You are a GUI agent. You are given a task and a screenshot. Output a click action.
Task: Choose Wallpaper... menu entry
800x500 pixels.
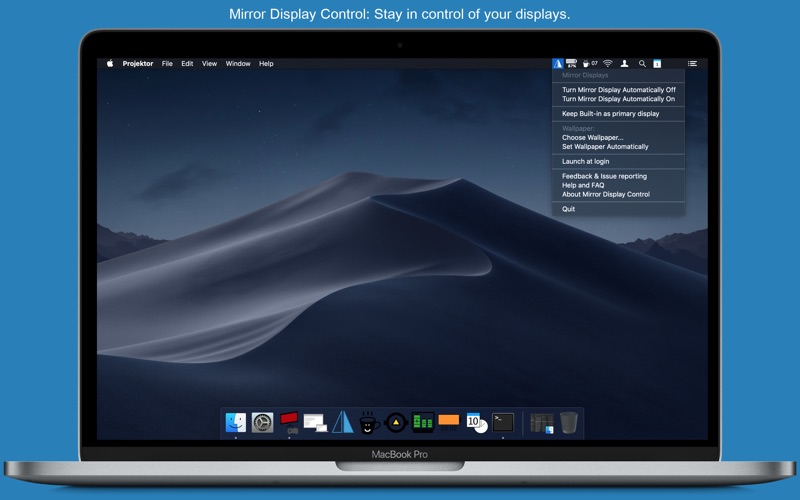coord(618,138)
